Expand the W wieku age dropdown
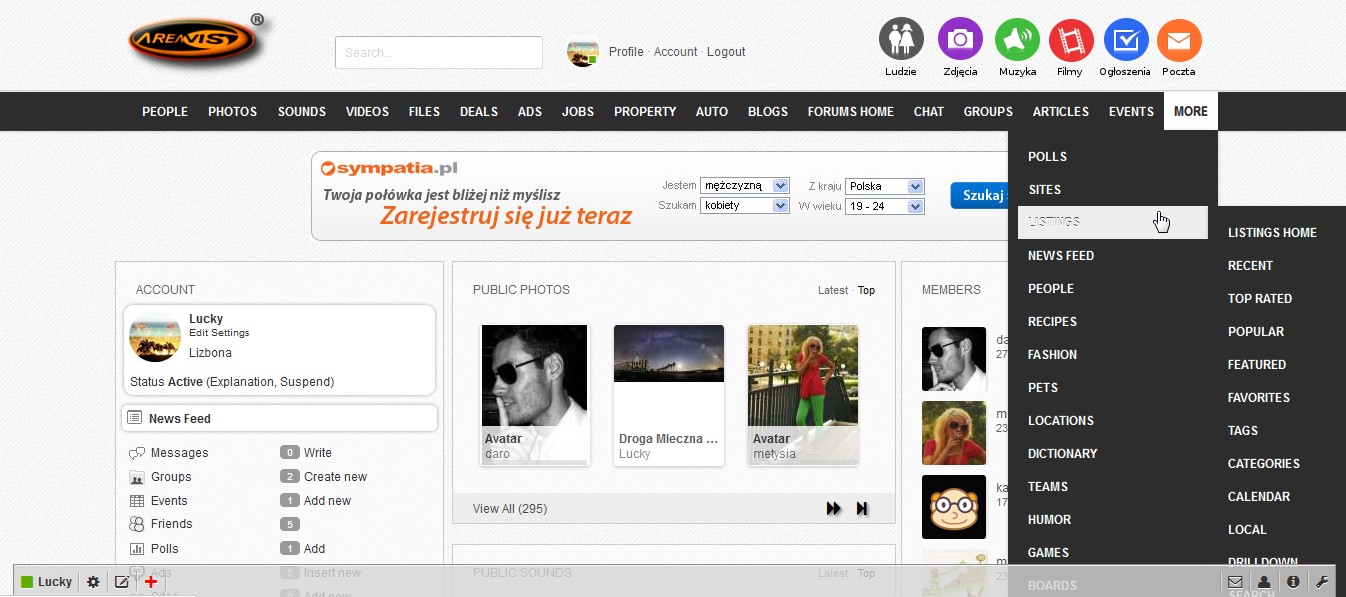The image size is (1346, 597). 884,207
